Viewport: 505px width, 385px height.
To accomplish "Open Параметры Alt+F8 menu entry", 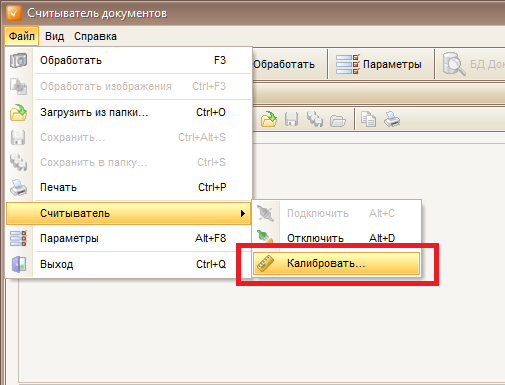I will (129, 238).
